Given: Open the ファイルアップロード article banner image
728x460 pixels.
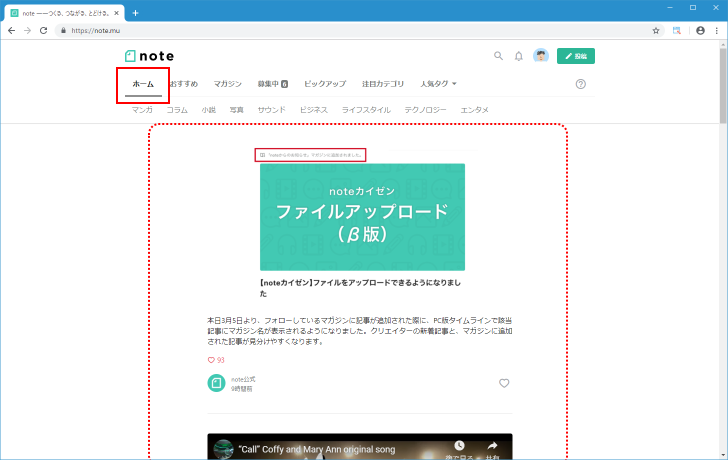Looking at the screenshot, I should tap(362, 217).
